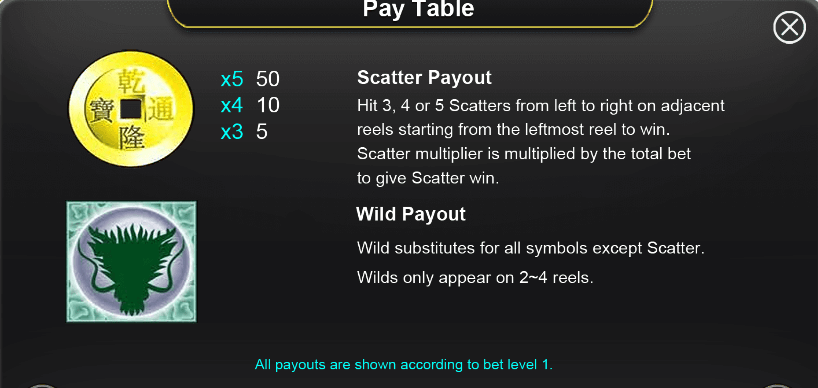
Task: Click the x5 scatter multiplier label
Action: click(x=232, y=79)
